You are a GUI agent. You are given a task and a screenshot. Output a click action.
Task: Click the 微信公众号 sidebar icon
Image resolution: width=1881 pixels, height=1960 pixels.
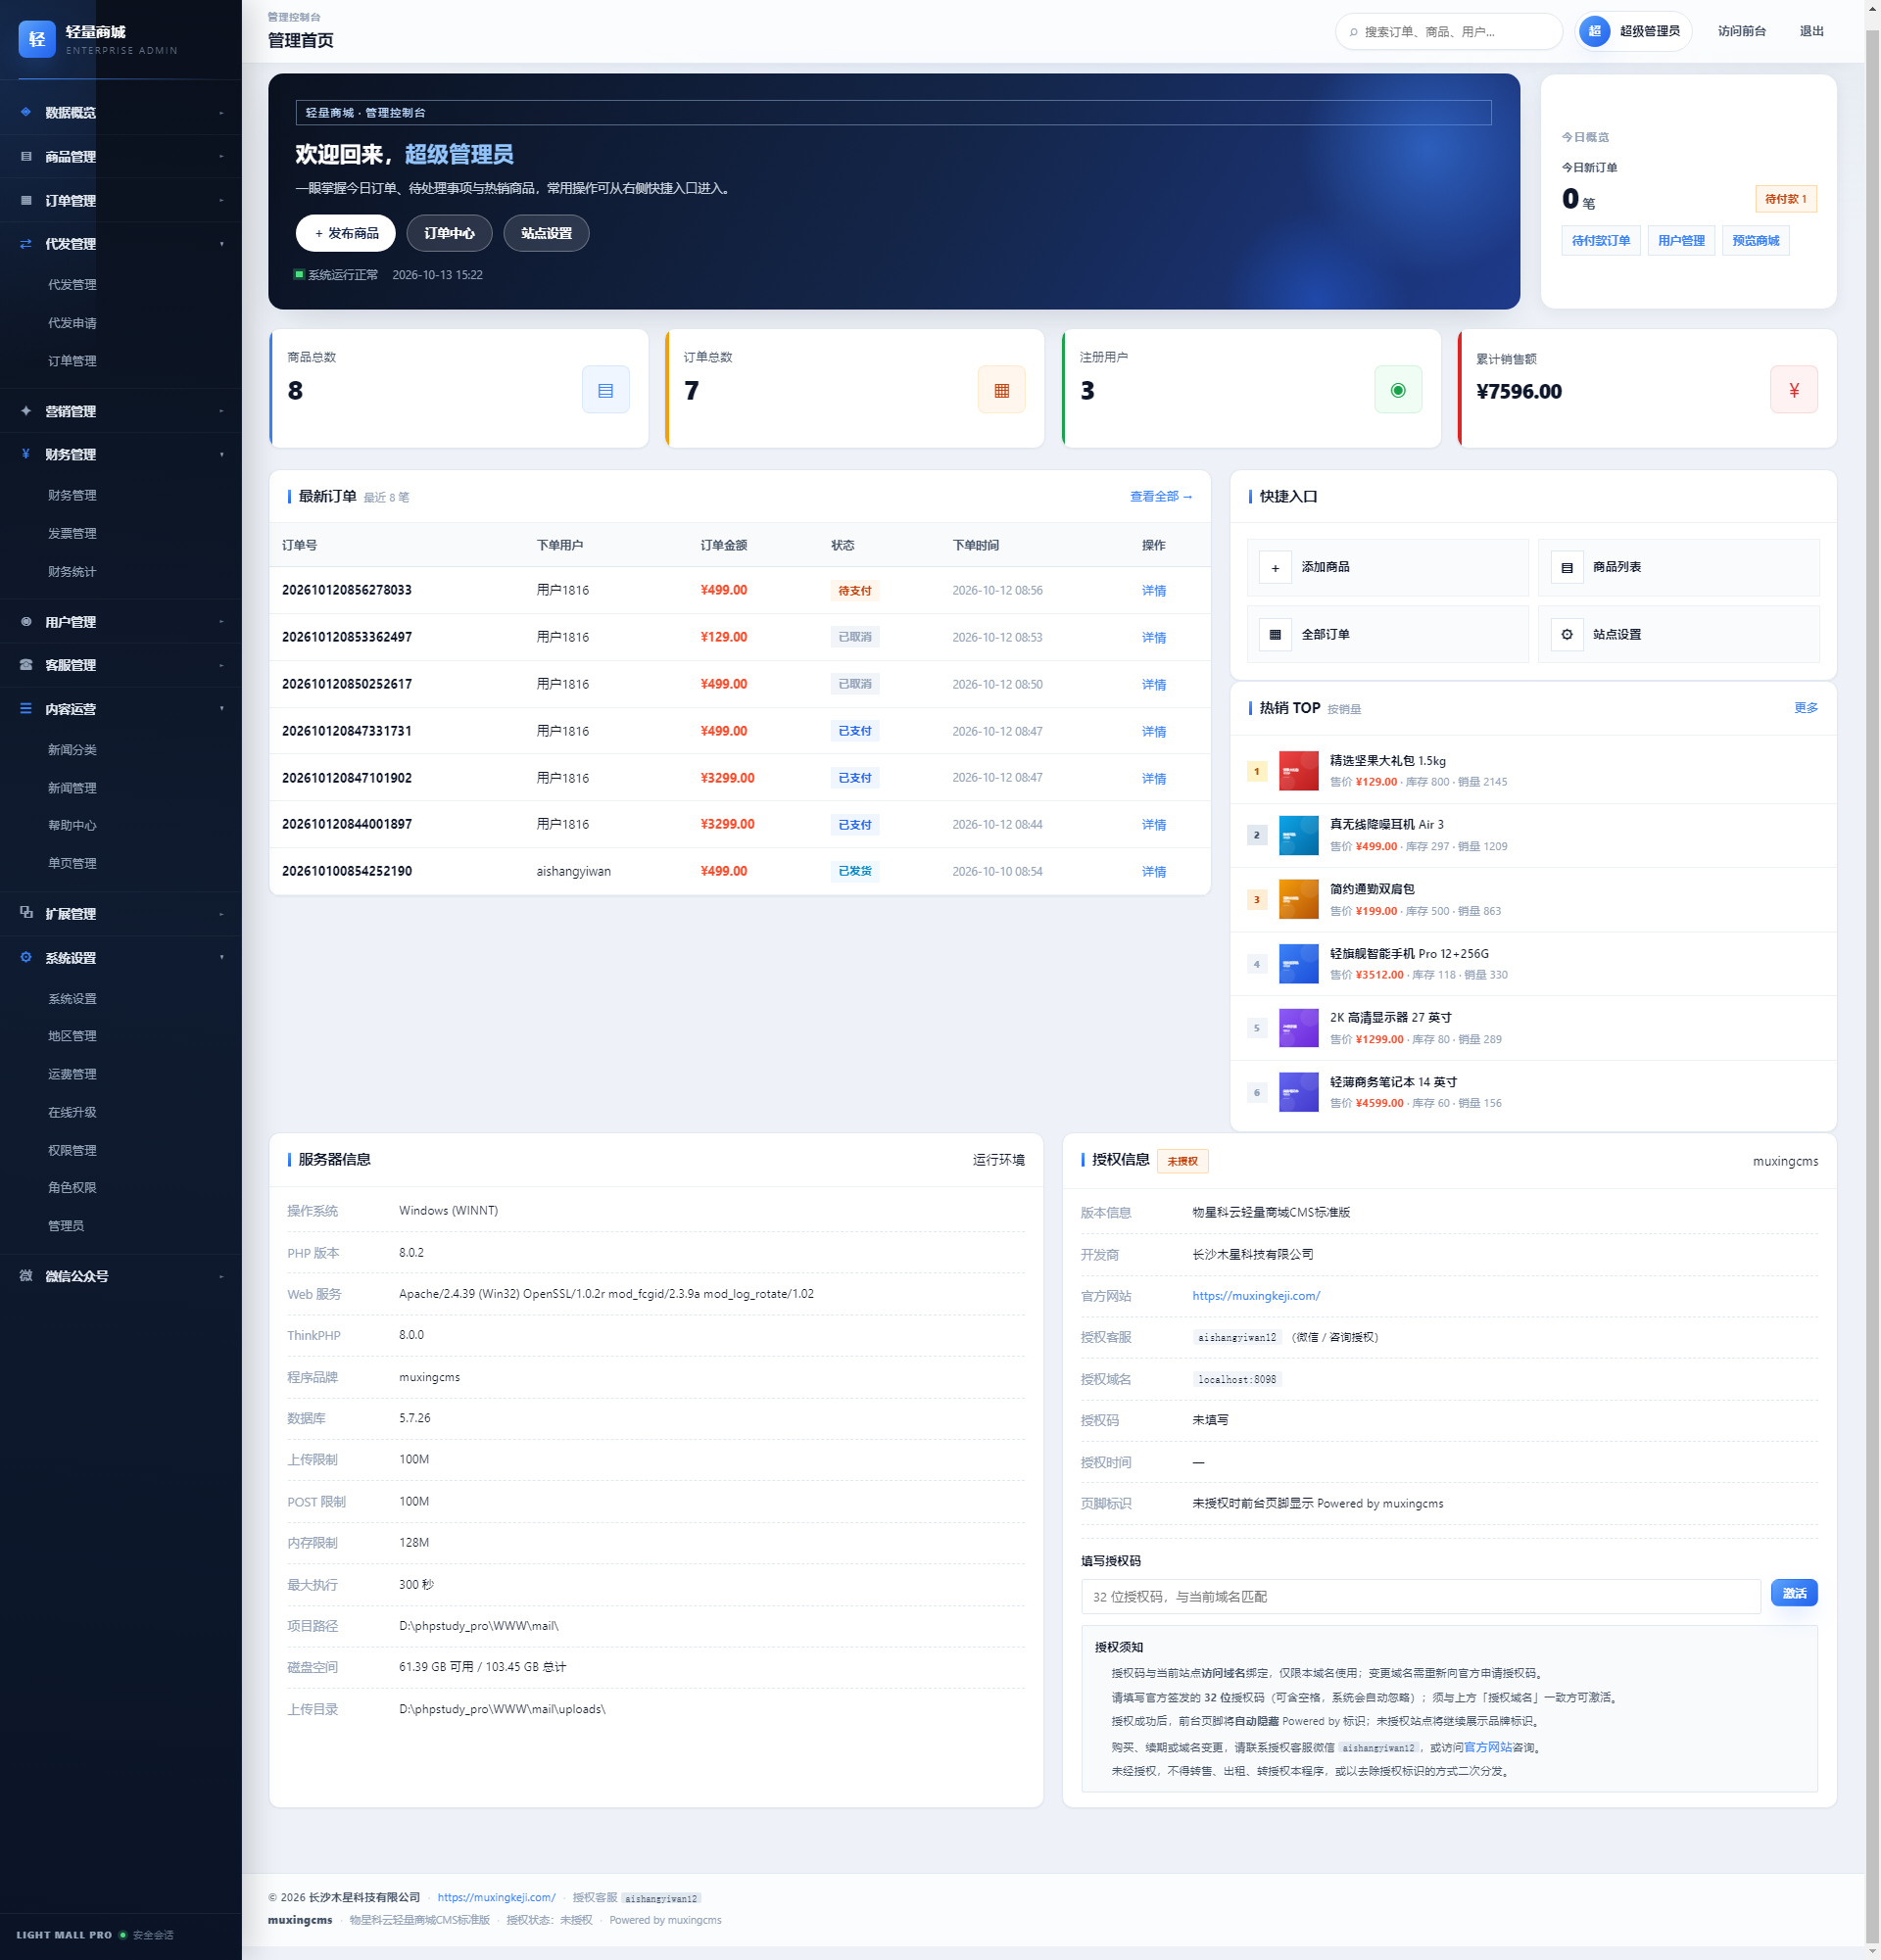tap(26, 1275)
